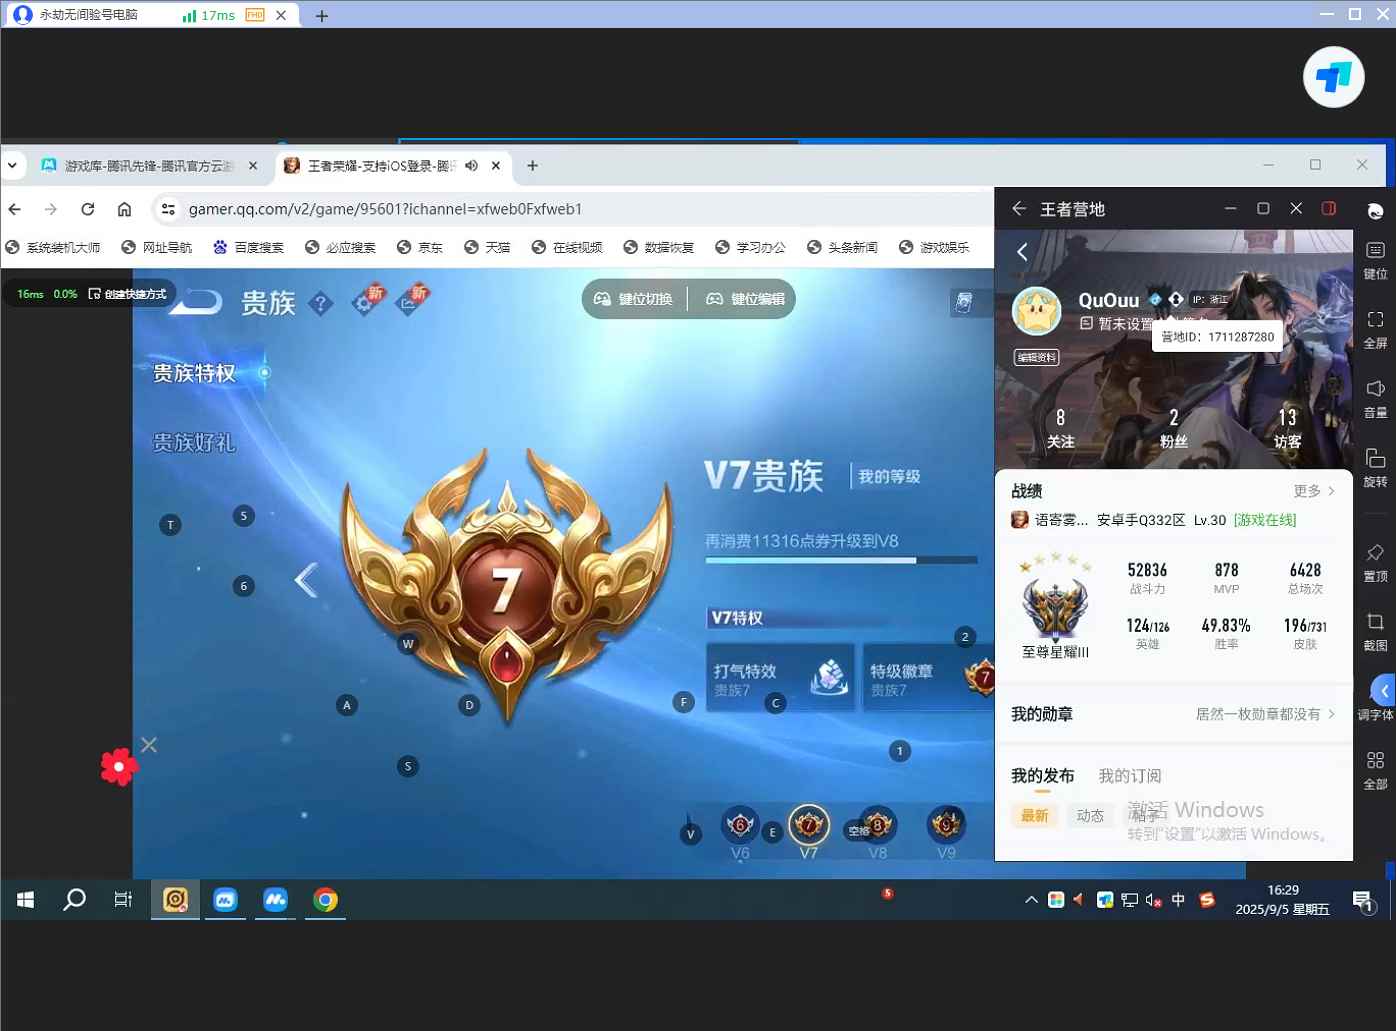
Task: Expand 我的勋章 row chevron
Action: [x=1331, y=714]
